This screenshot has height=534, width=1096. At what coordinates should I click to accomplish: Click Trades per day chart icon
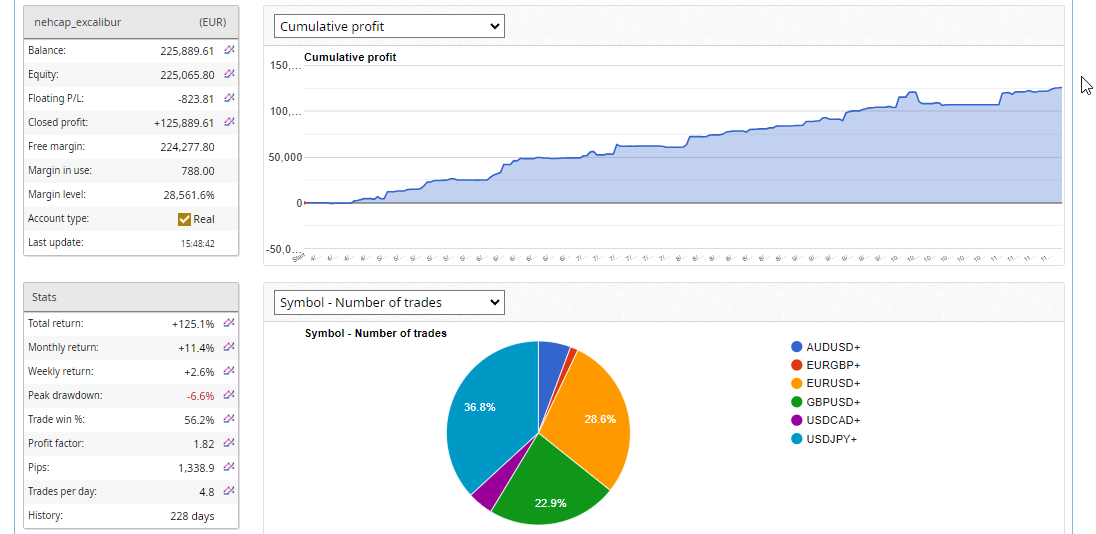click(x=229, y=491)
